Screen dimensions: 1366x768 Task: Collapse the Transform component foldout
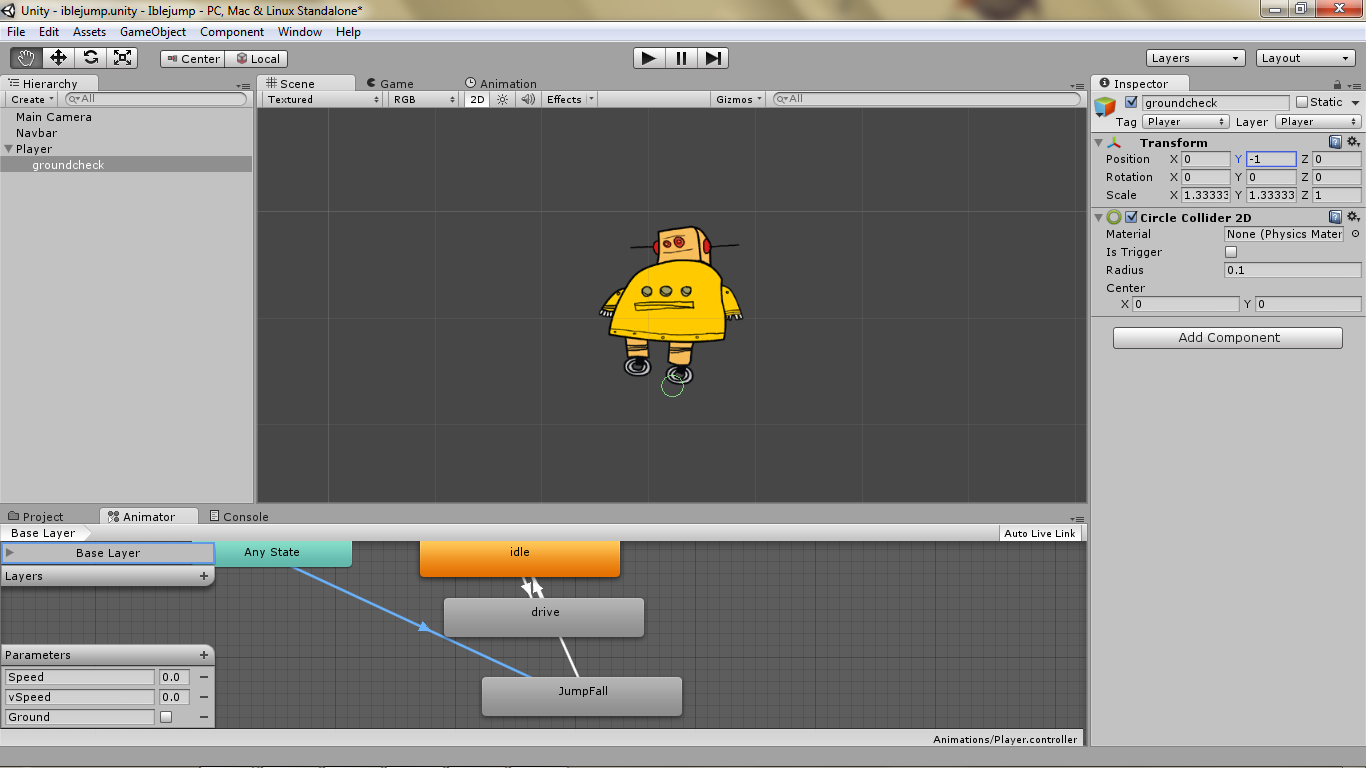1099,143
